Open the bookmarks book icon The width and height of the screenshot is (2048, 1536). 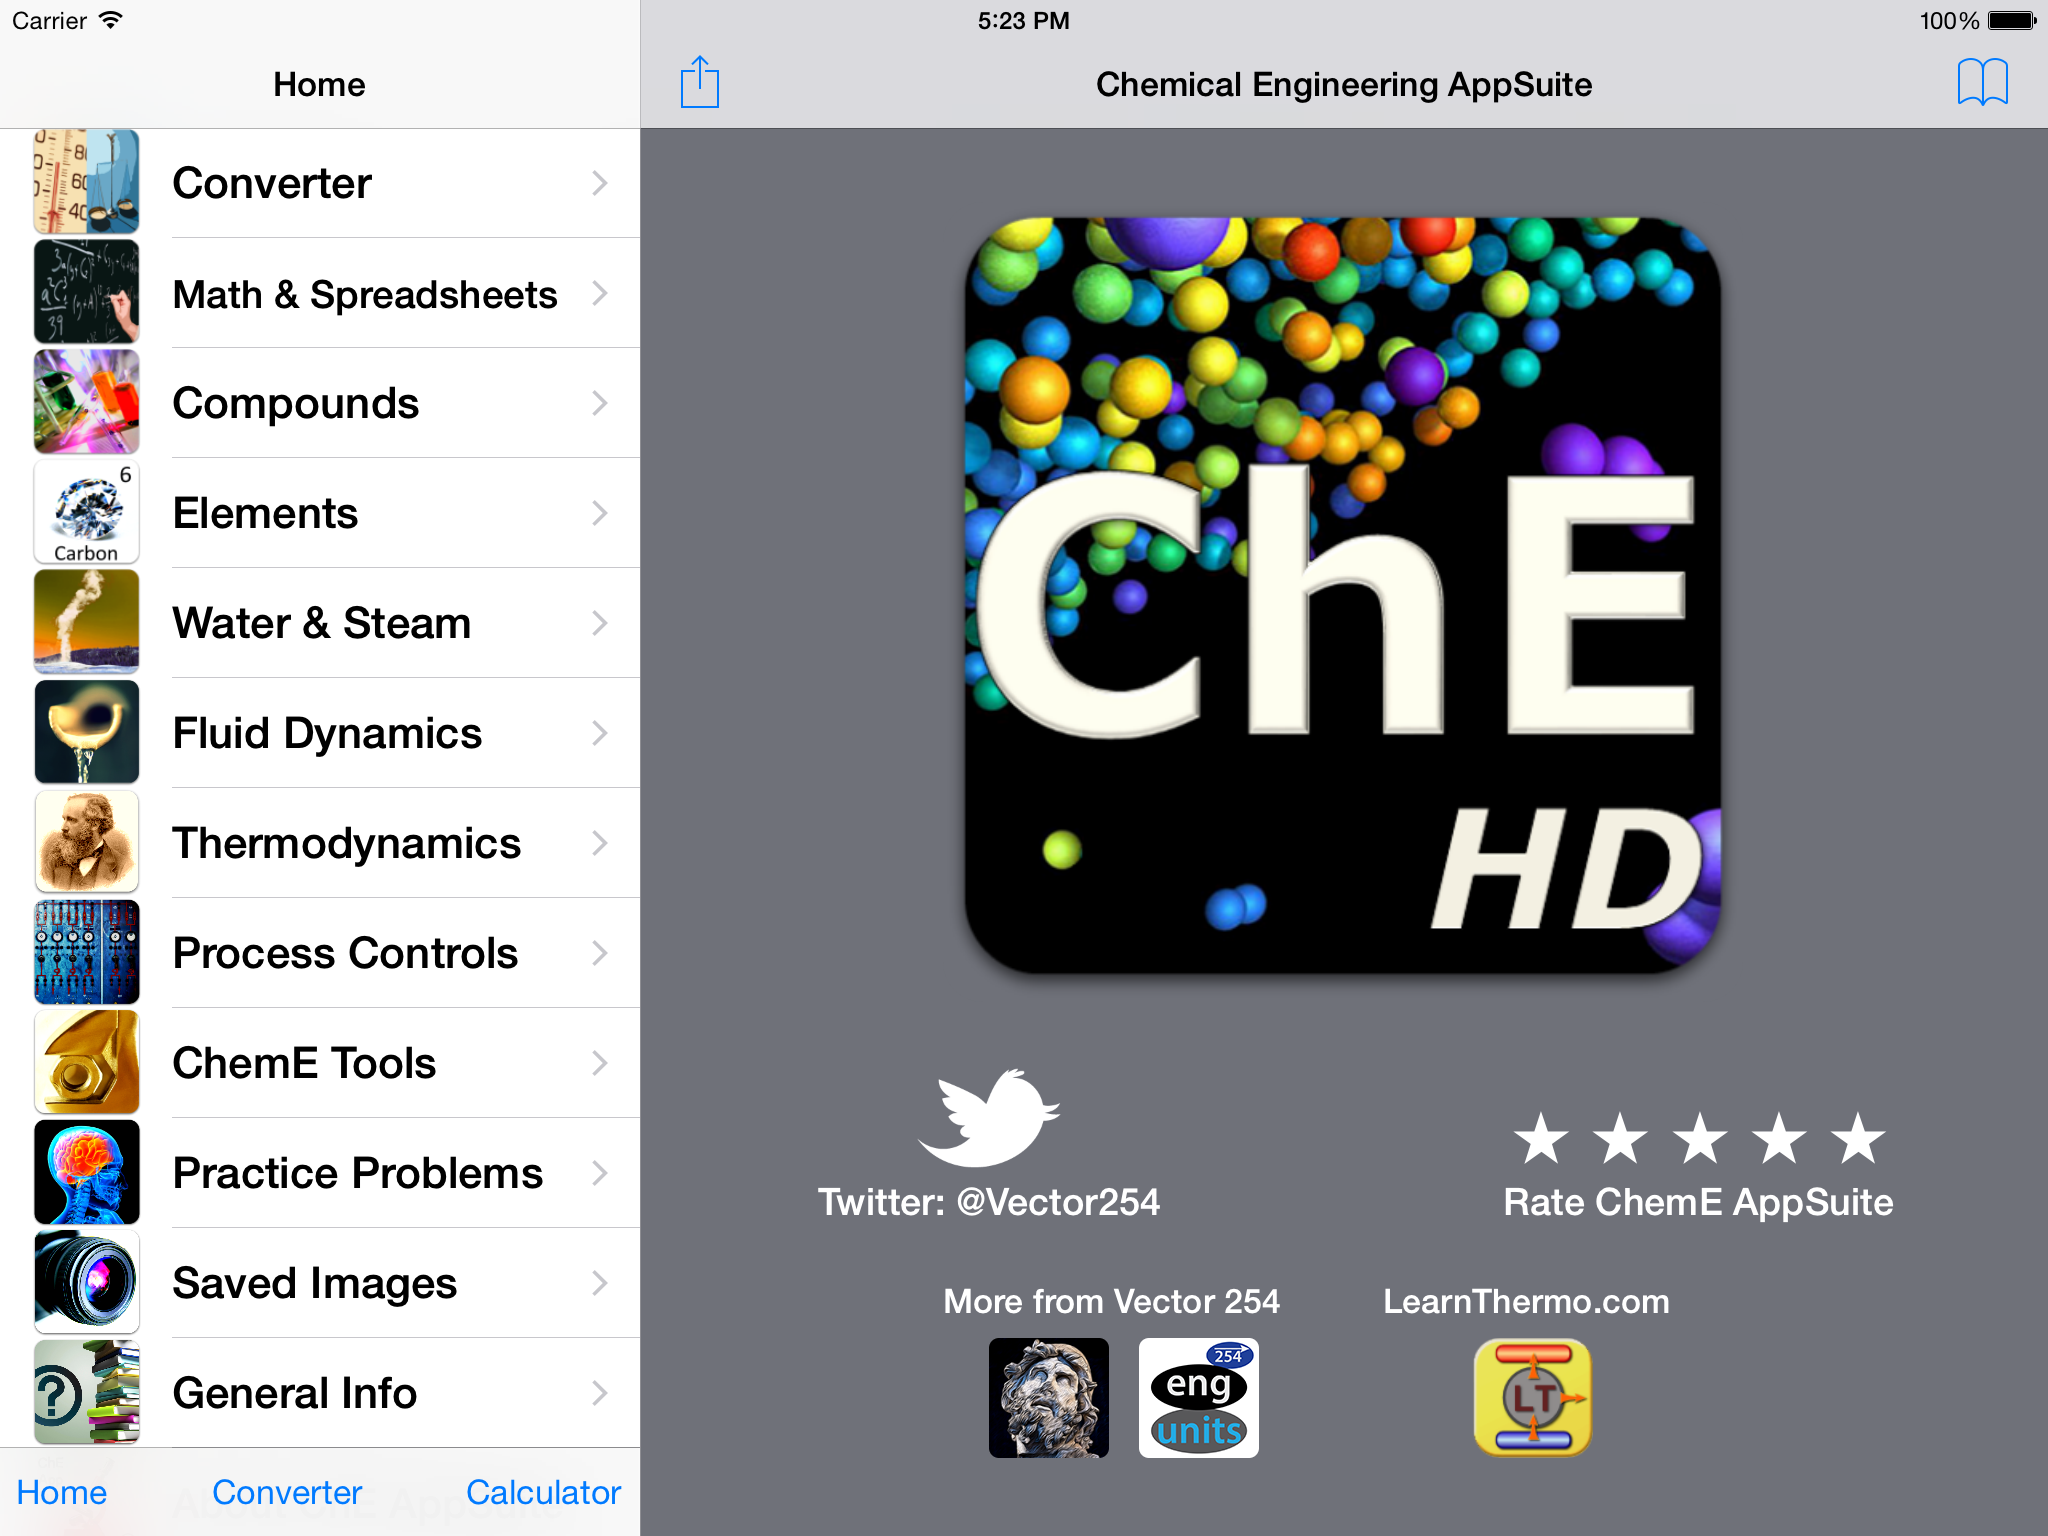1982,82
